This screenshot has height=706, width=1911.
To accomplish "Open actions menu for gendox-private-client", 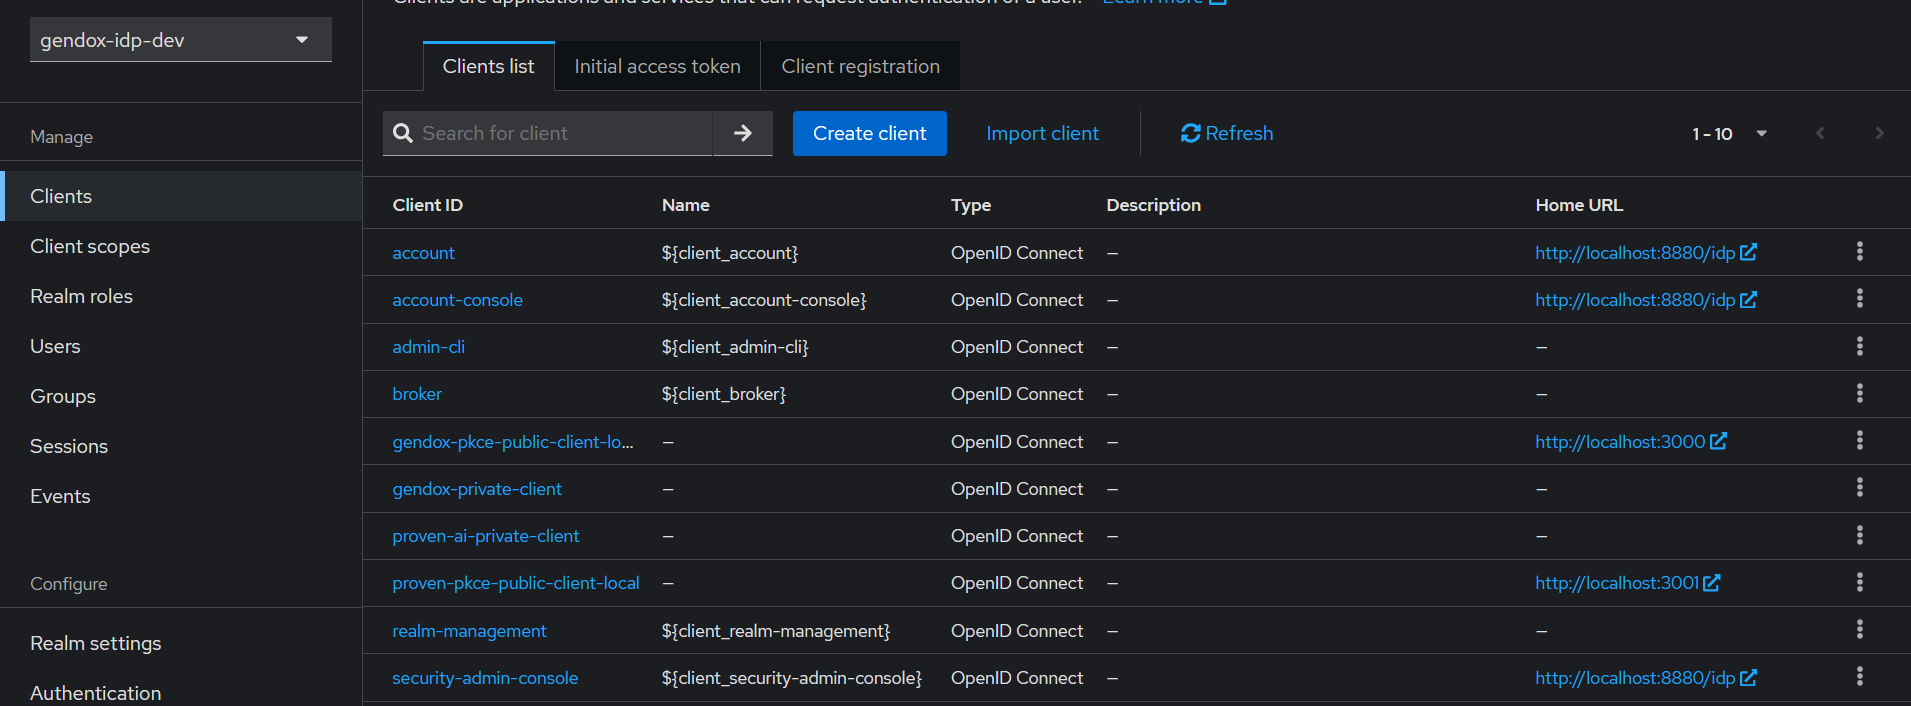I will pos(1859,488).
